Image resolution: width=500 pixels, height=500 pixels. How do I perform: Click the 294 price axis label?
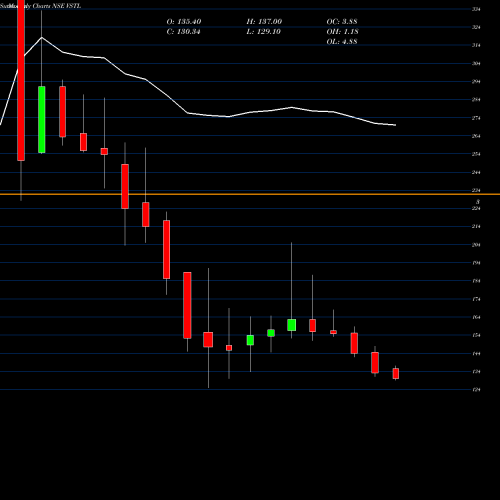pos(476,82)
